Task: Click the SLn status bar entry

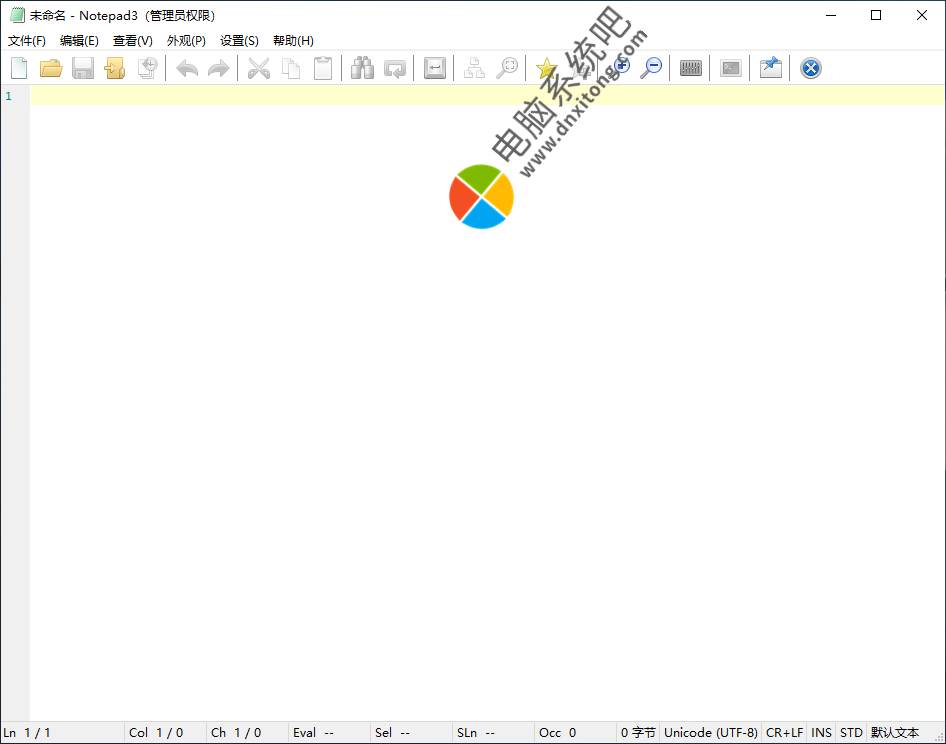Action: click(494, 733)
